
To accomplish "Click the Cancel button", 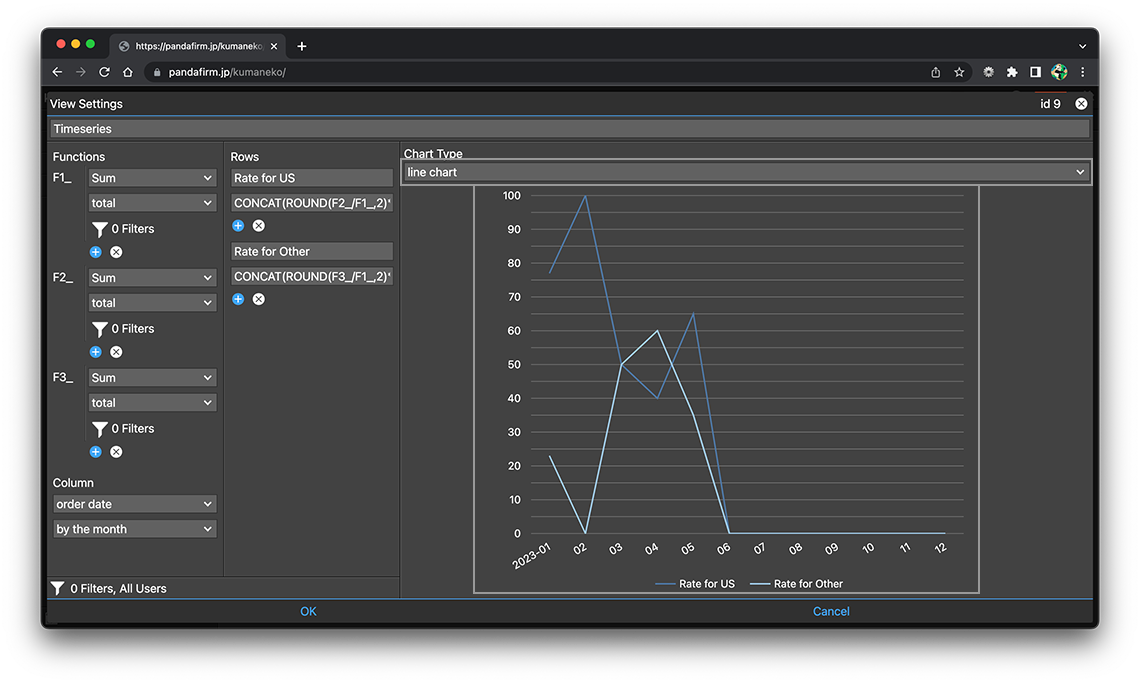I will pyautogui.click(x=831, y=611).
